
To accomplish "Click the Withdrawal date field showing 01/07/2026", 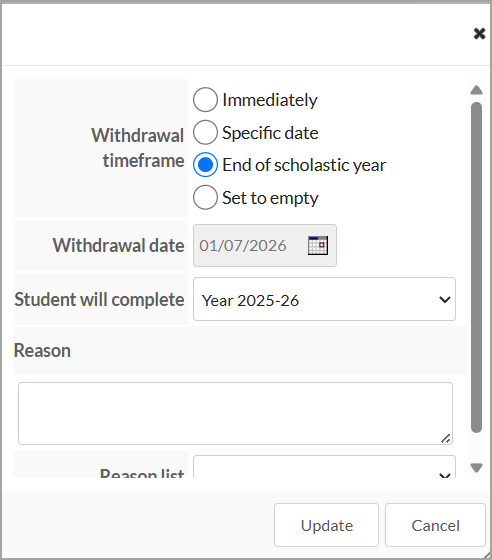I will click(265, 245).
